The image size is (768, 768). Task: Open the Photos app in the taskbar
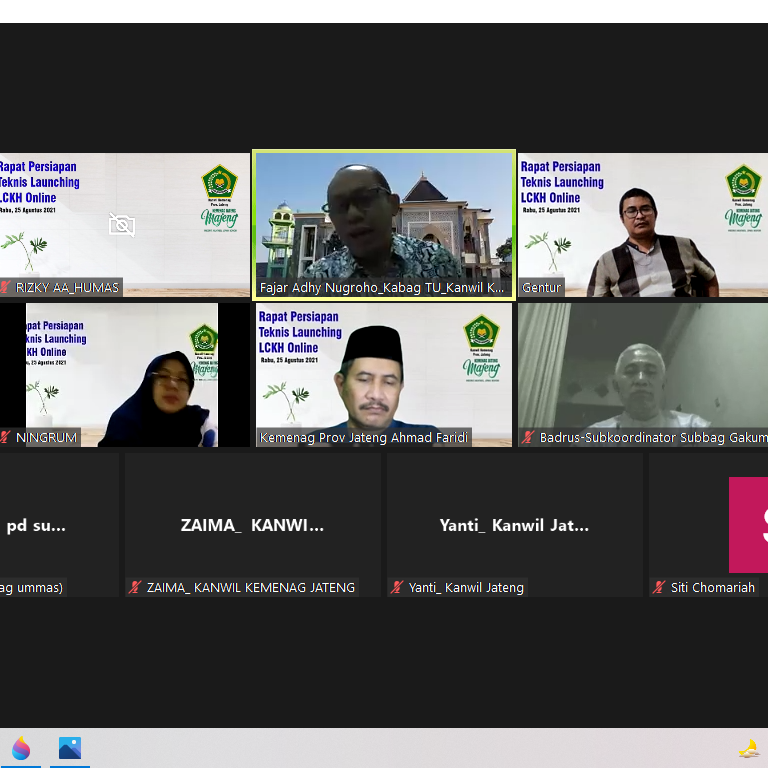pyautogui.click(x=70, y=748)
